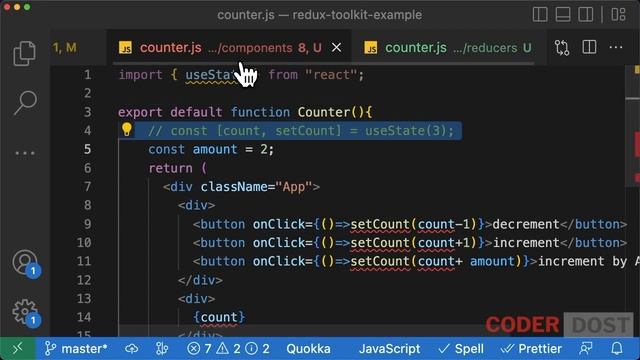Show additional views ellipsis in activity bar
This screenshot has width=640, height=360.
(25, 153)
